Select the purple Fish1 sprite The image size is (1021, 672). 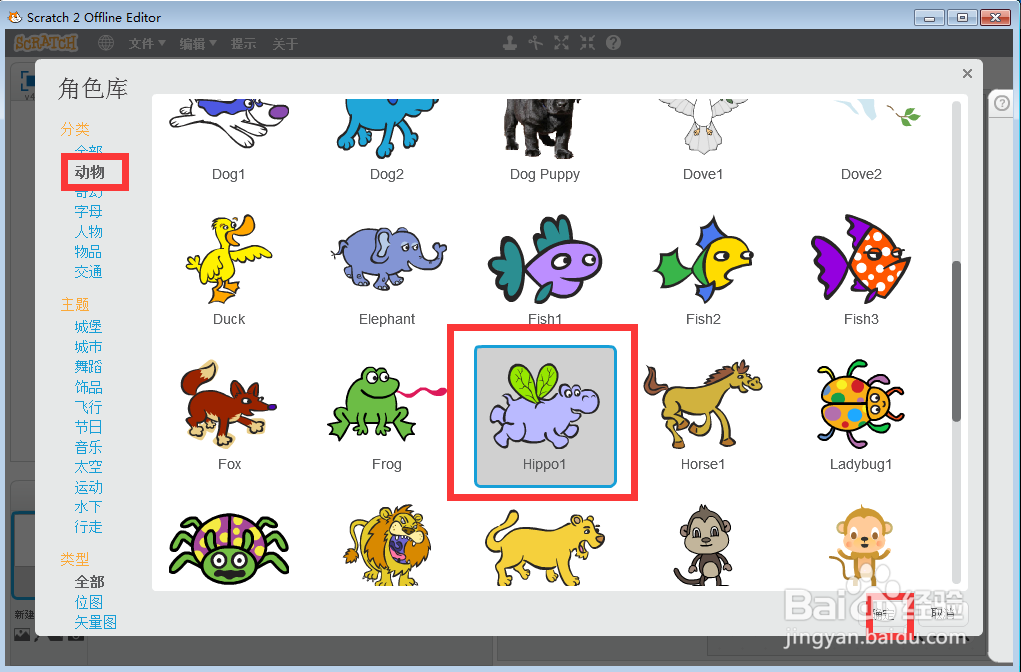click(x=545, y=270)
